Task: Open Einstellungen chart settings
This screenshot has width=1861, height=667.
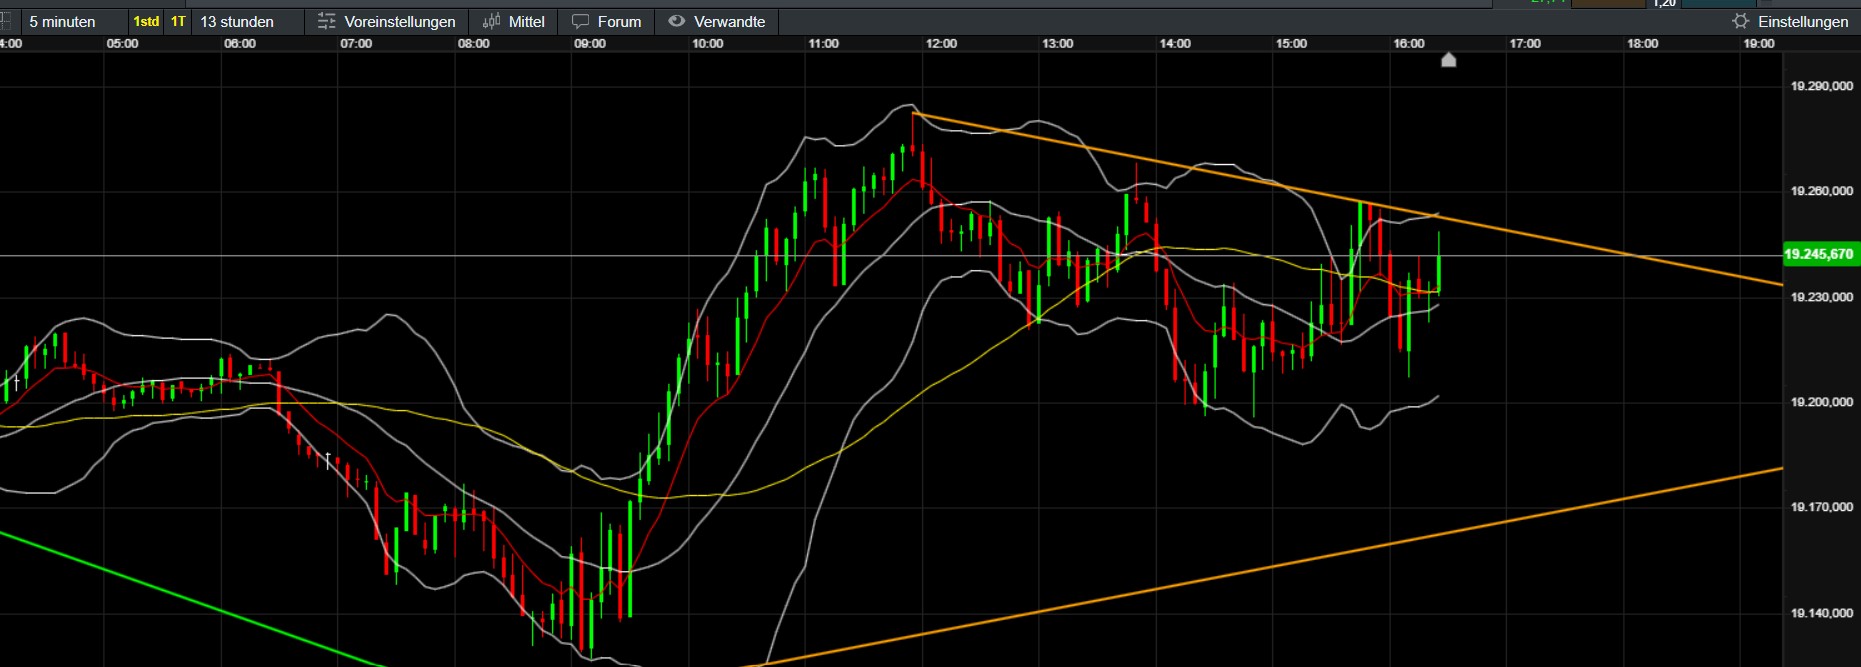Action: coord(1790,21)
